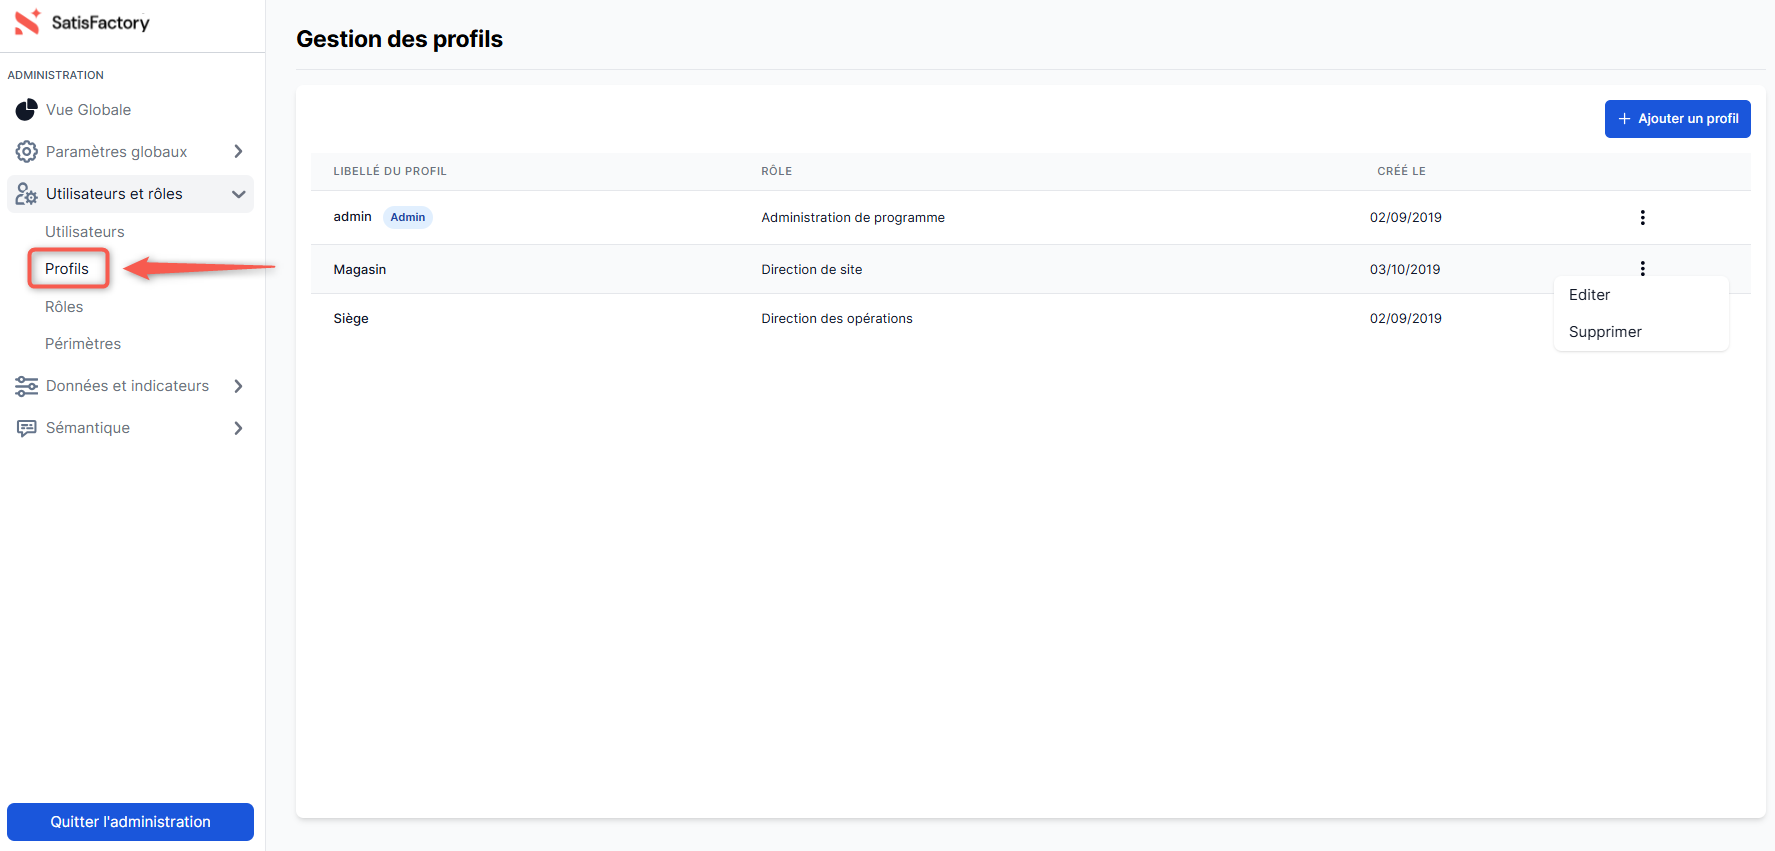
Task: Expand Données et indicateurs submenu arrow
Action: pos(238,386)
